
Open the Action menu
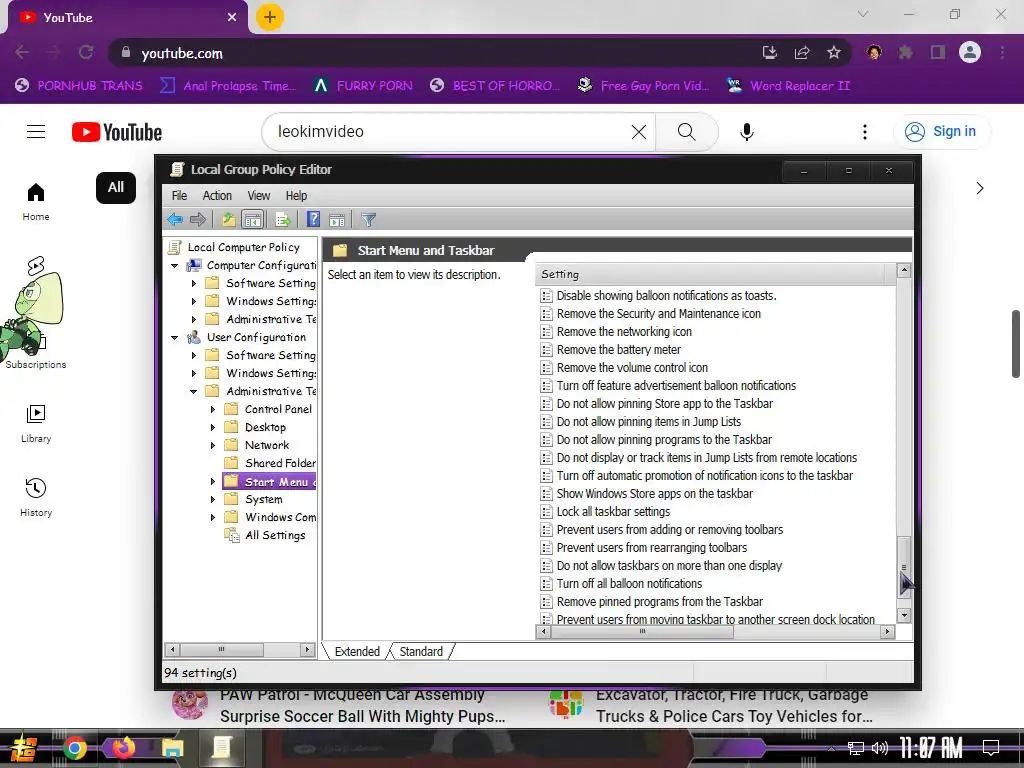[217, 195]
